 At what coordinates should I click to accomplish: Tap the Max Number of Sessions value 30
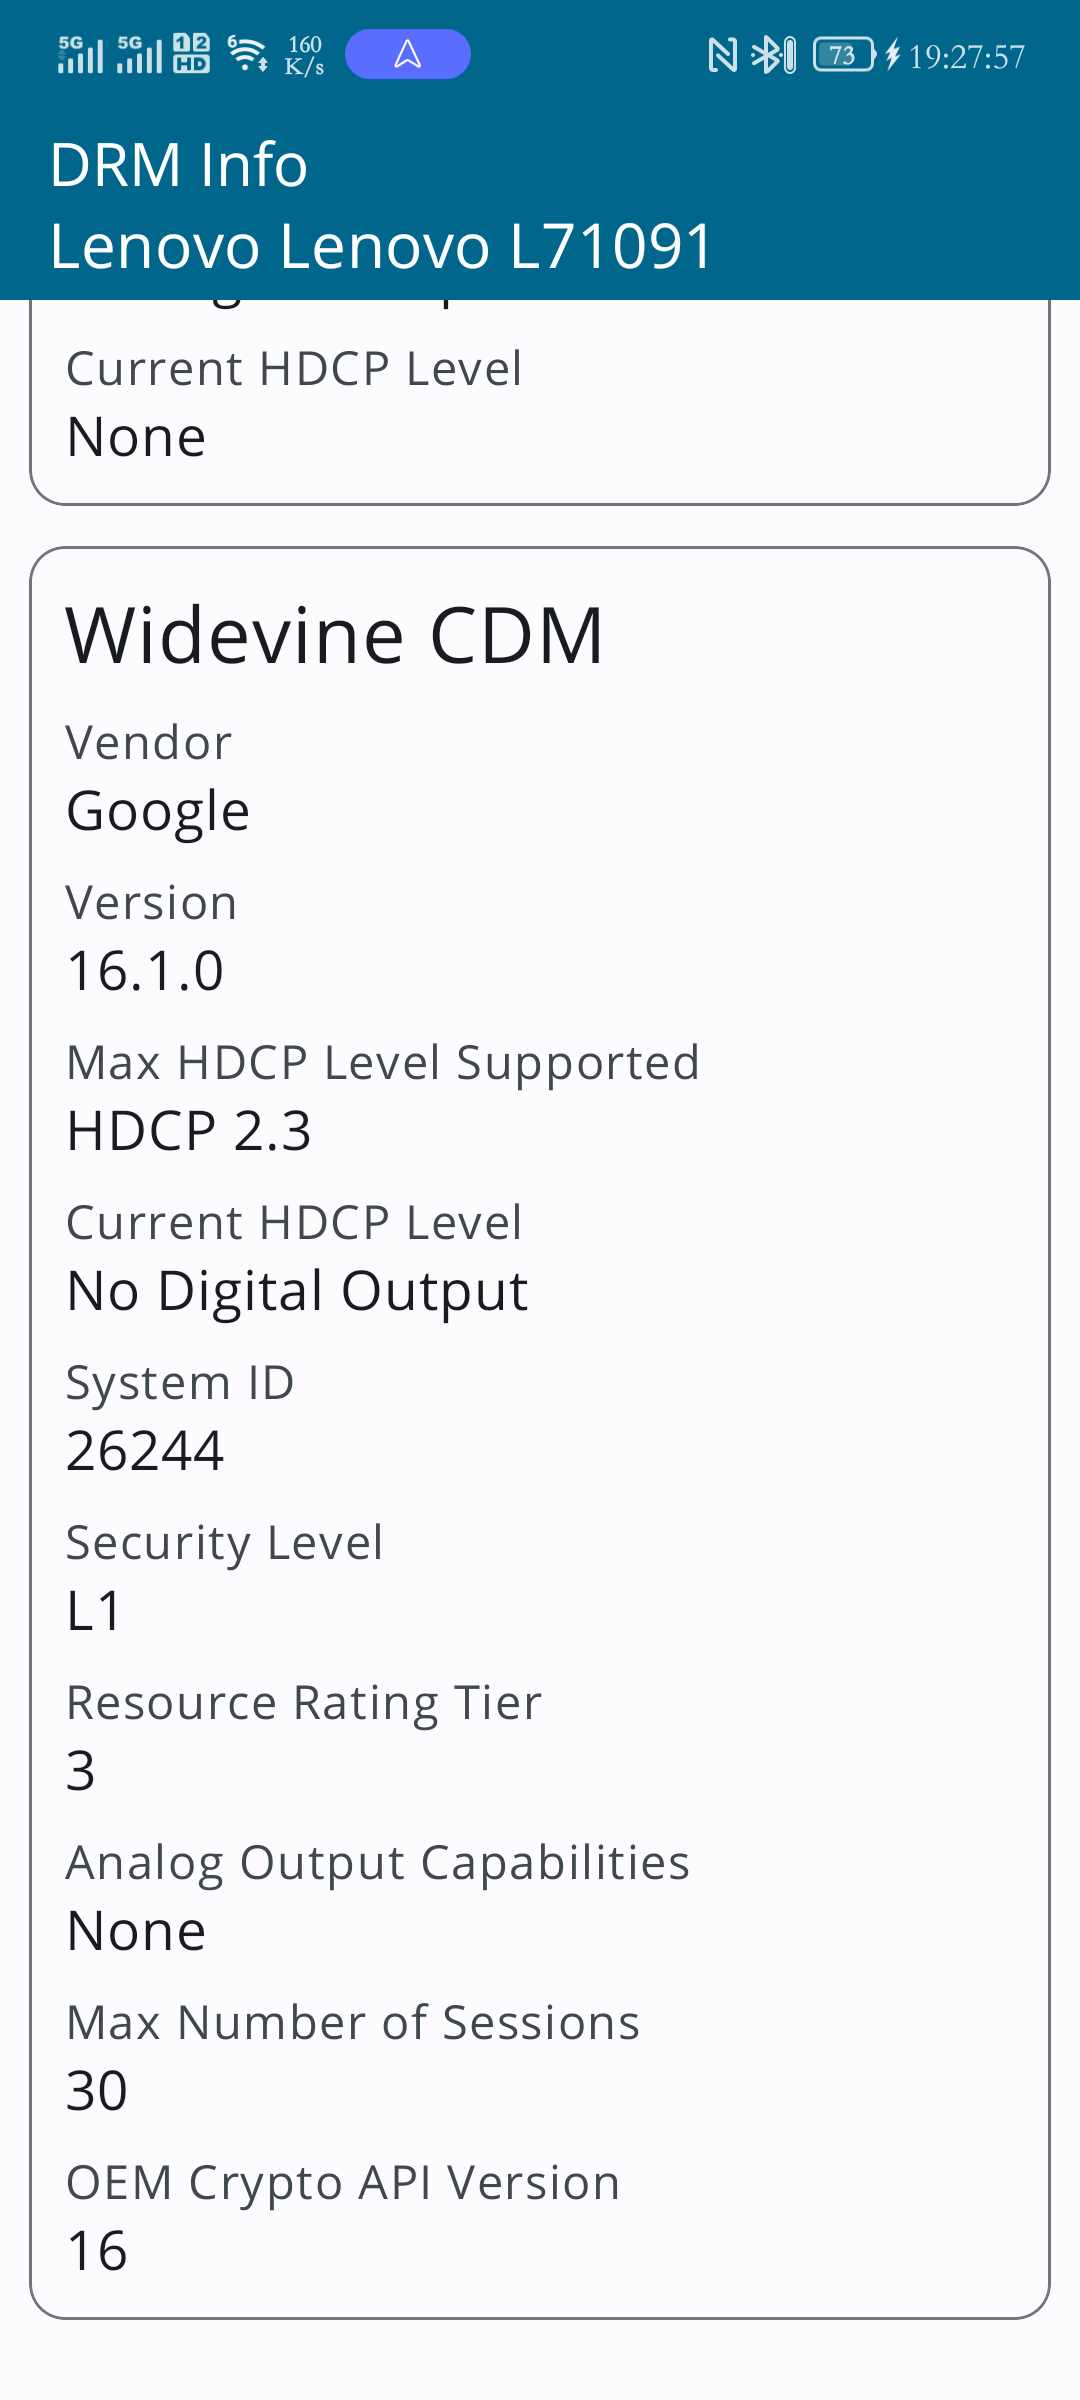[x=97, y=2091]
